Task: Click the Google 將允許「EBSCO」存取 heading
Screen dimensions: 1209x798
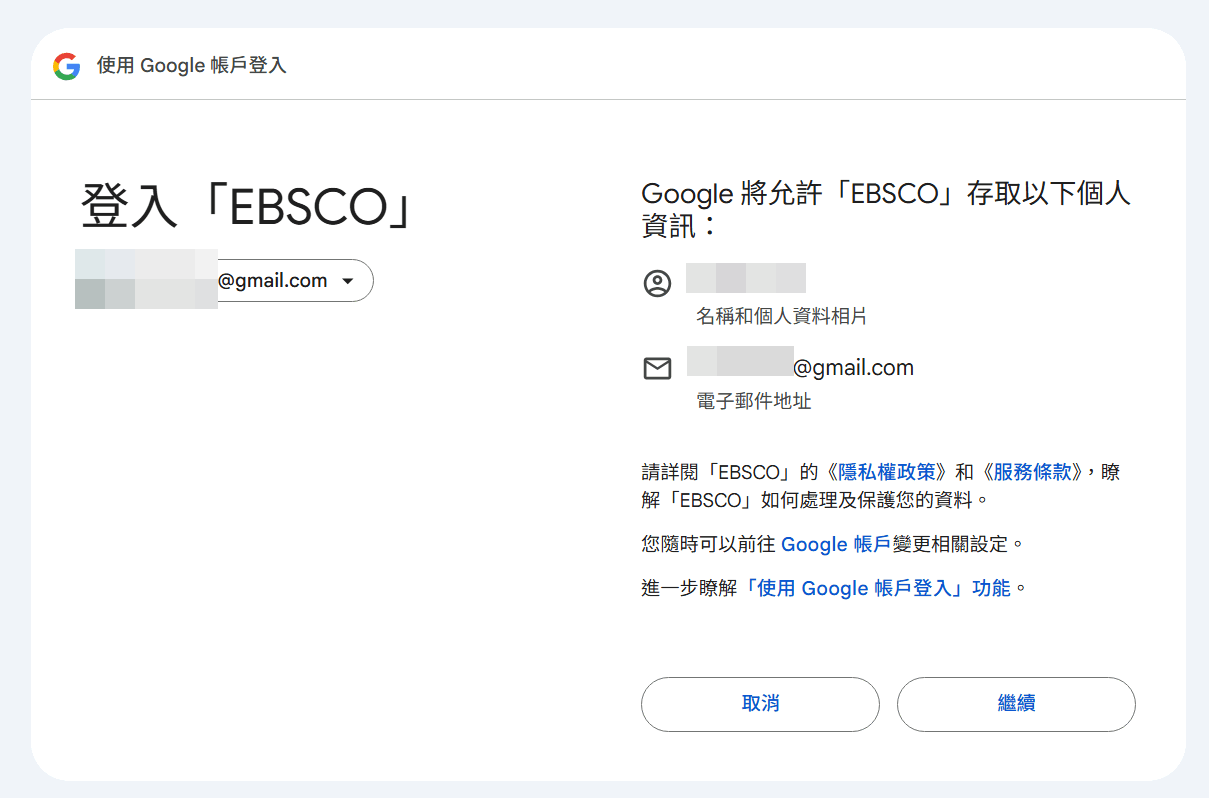Action: (x=885, y=208)
